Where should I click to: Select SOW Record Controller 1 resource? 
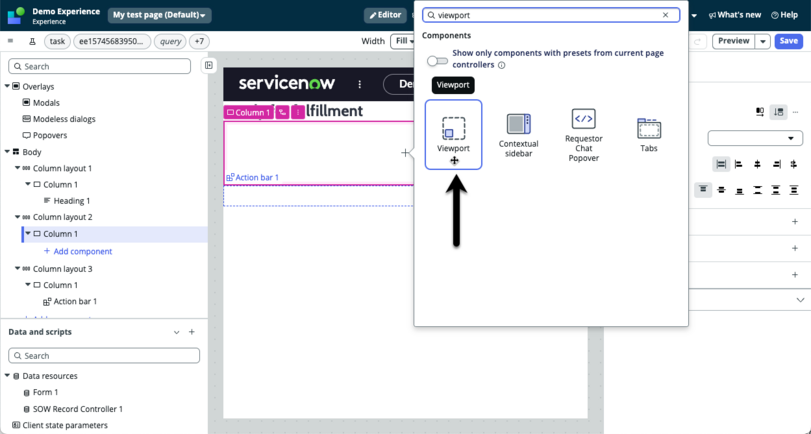click(x=78, y=409)
